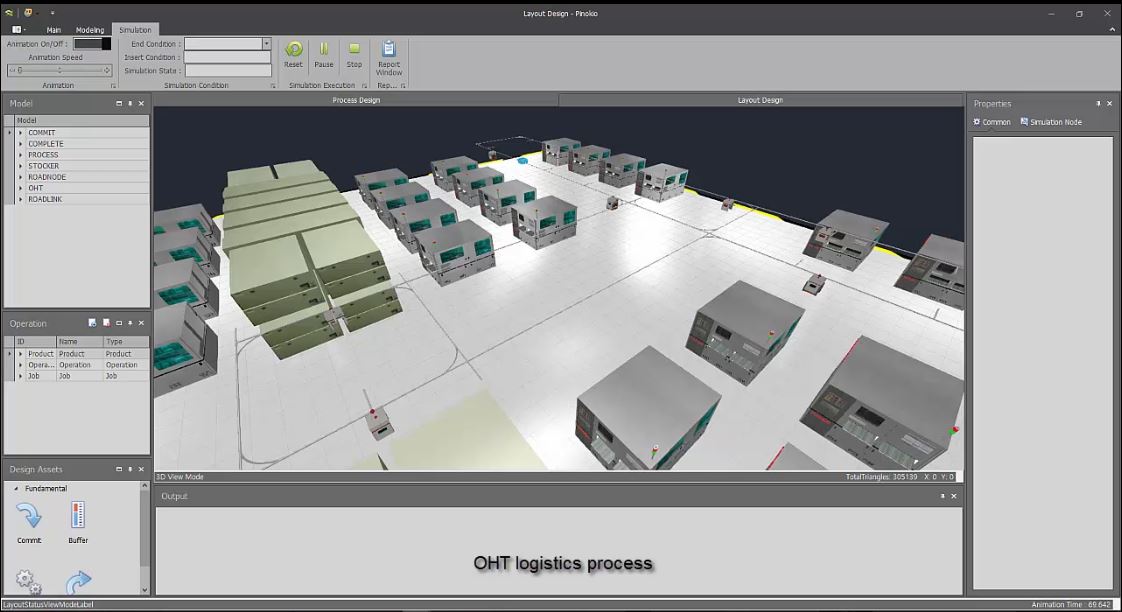Image resolution: width=1122 pixels, height=612 pixels.
Task: Pin the Output panel
Action: coord(942,496)
